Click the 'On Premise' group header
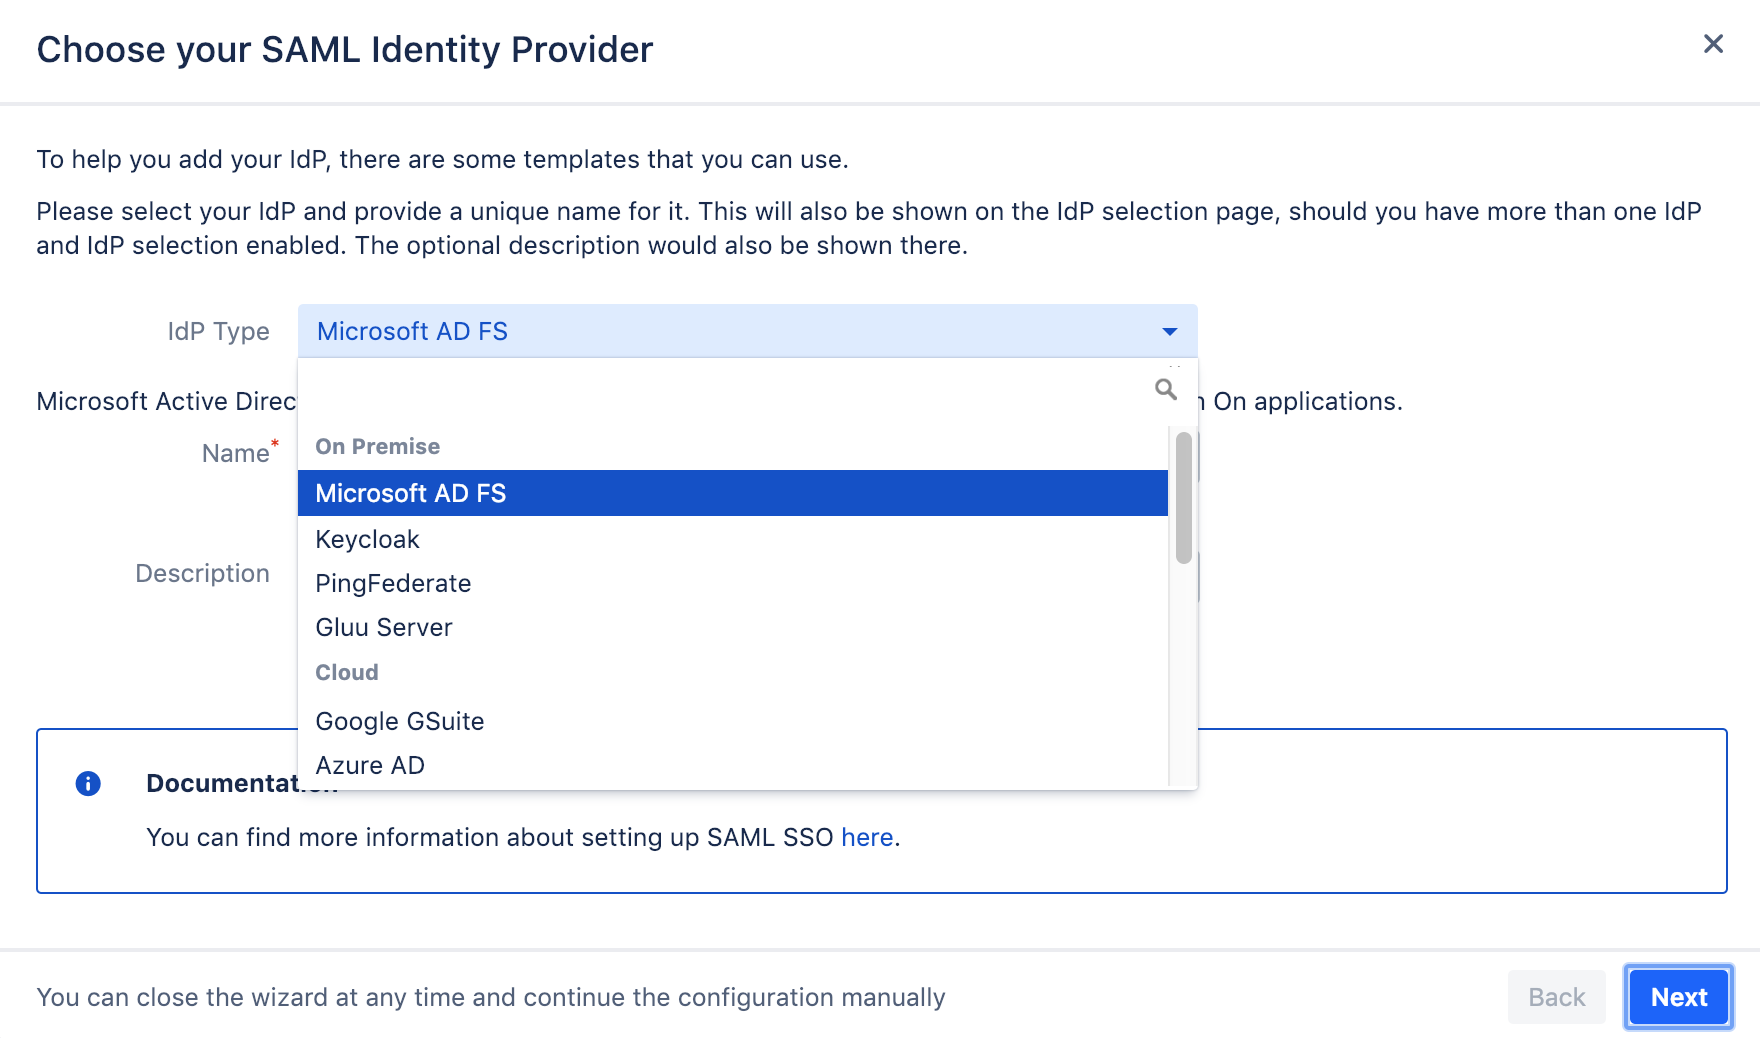 click(377, 446)
